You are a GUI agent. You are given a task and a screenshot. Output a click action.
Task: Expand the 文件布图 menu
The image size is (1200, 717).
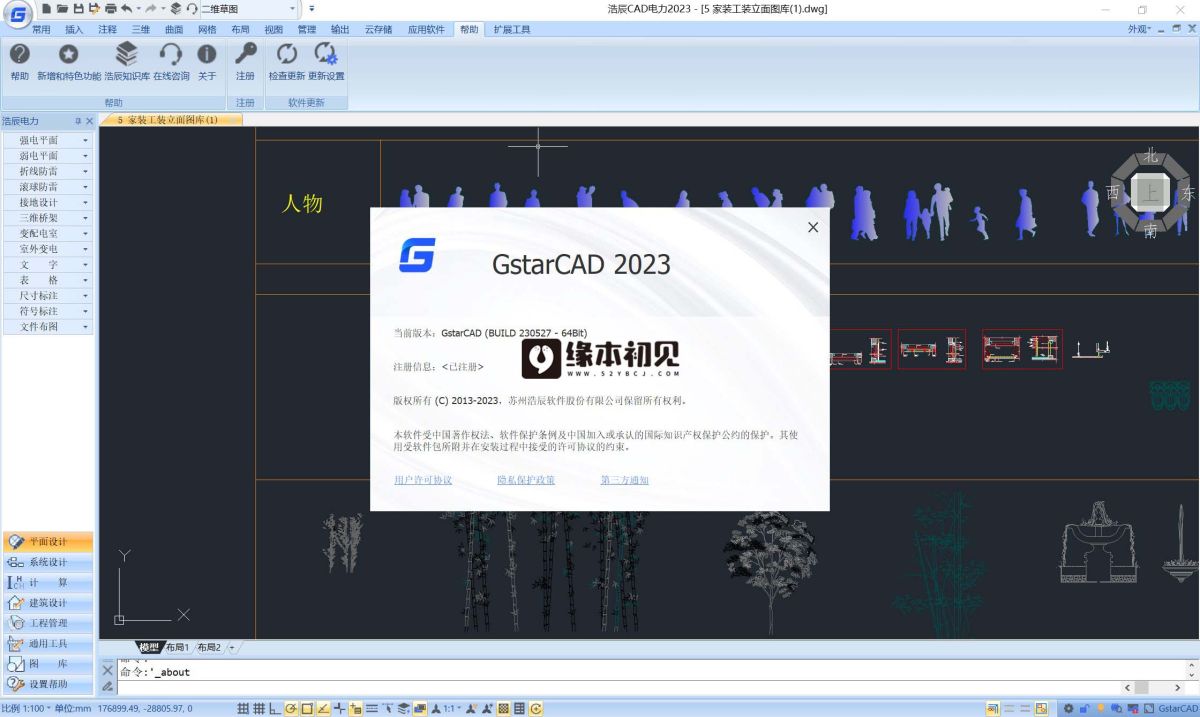(x=47, y=327)
